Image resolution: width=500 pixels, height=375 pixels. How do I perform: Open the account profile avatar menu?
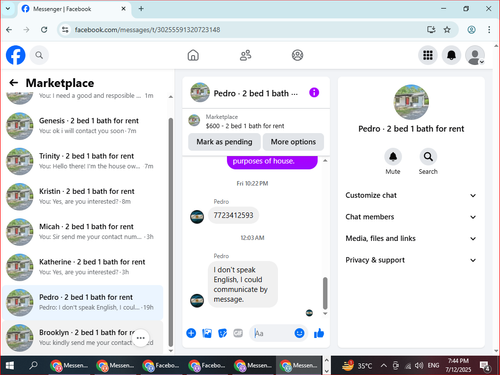coord(475,55)
